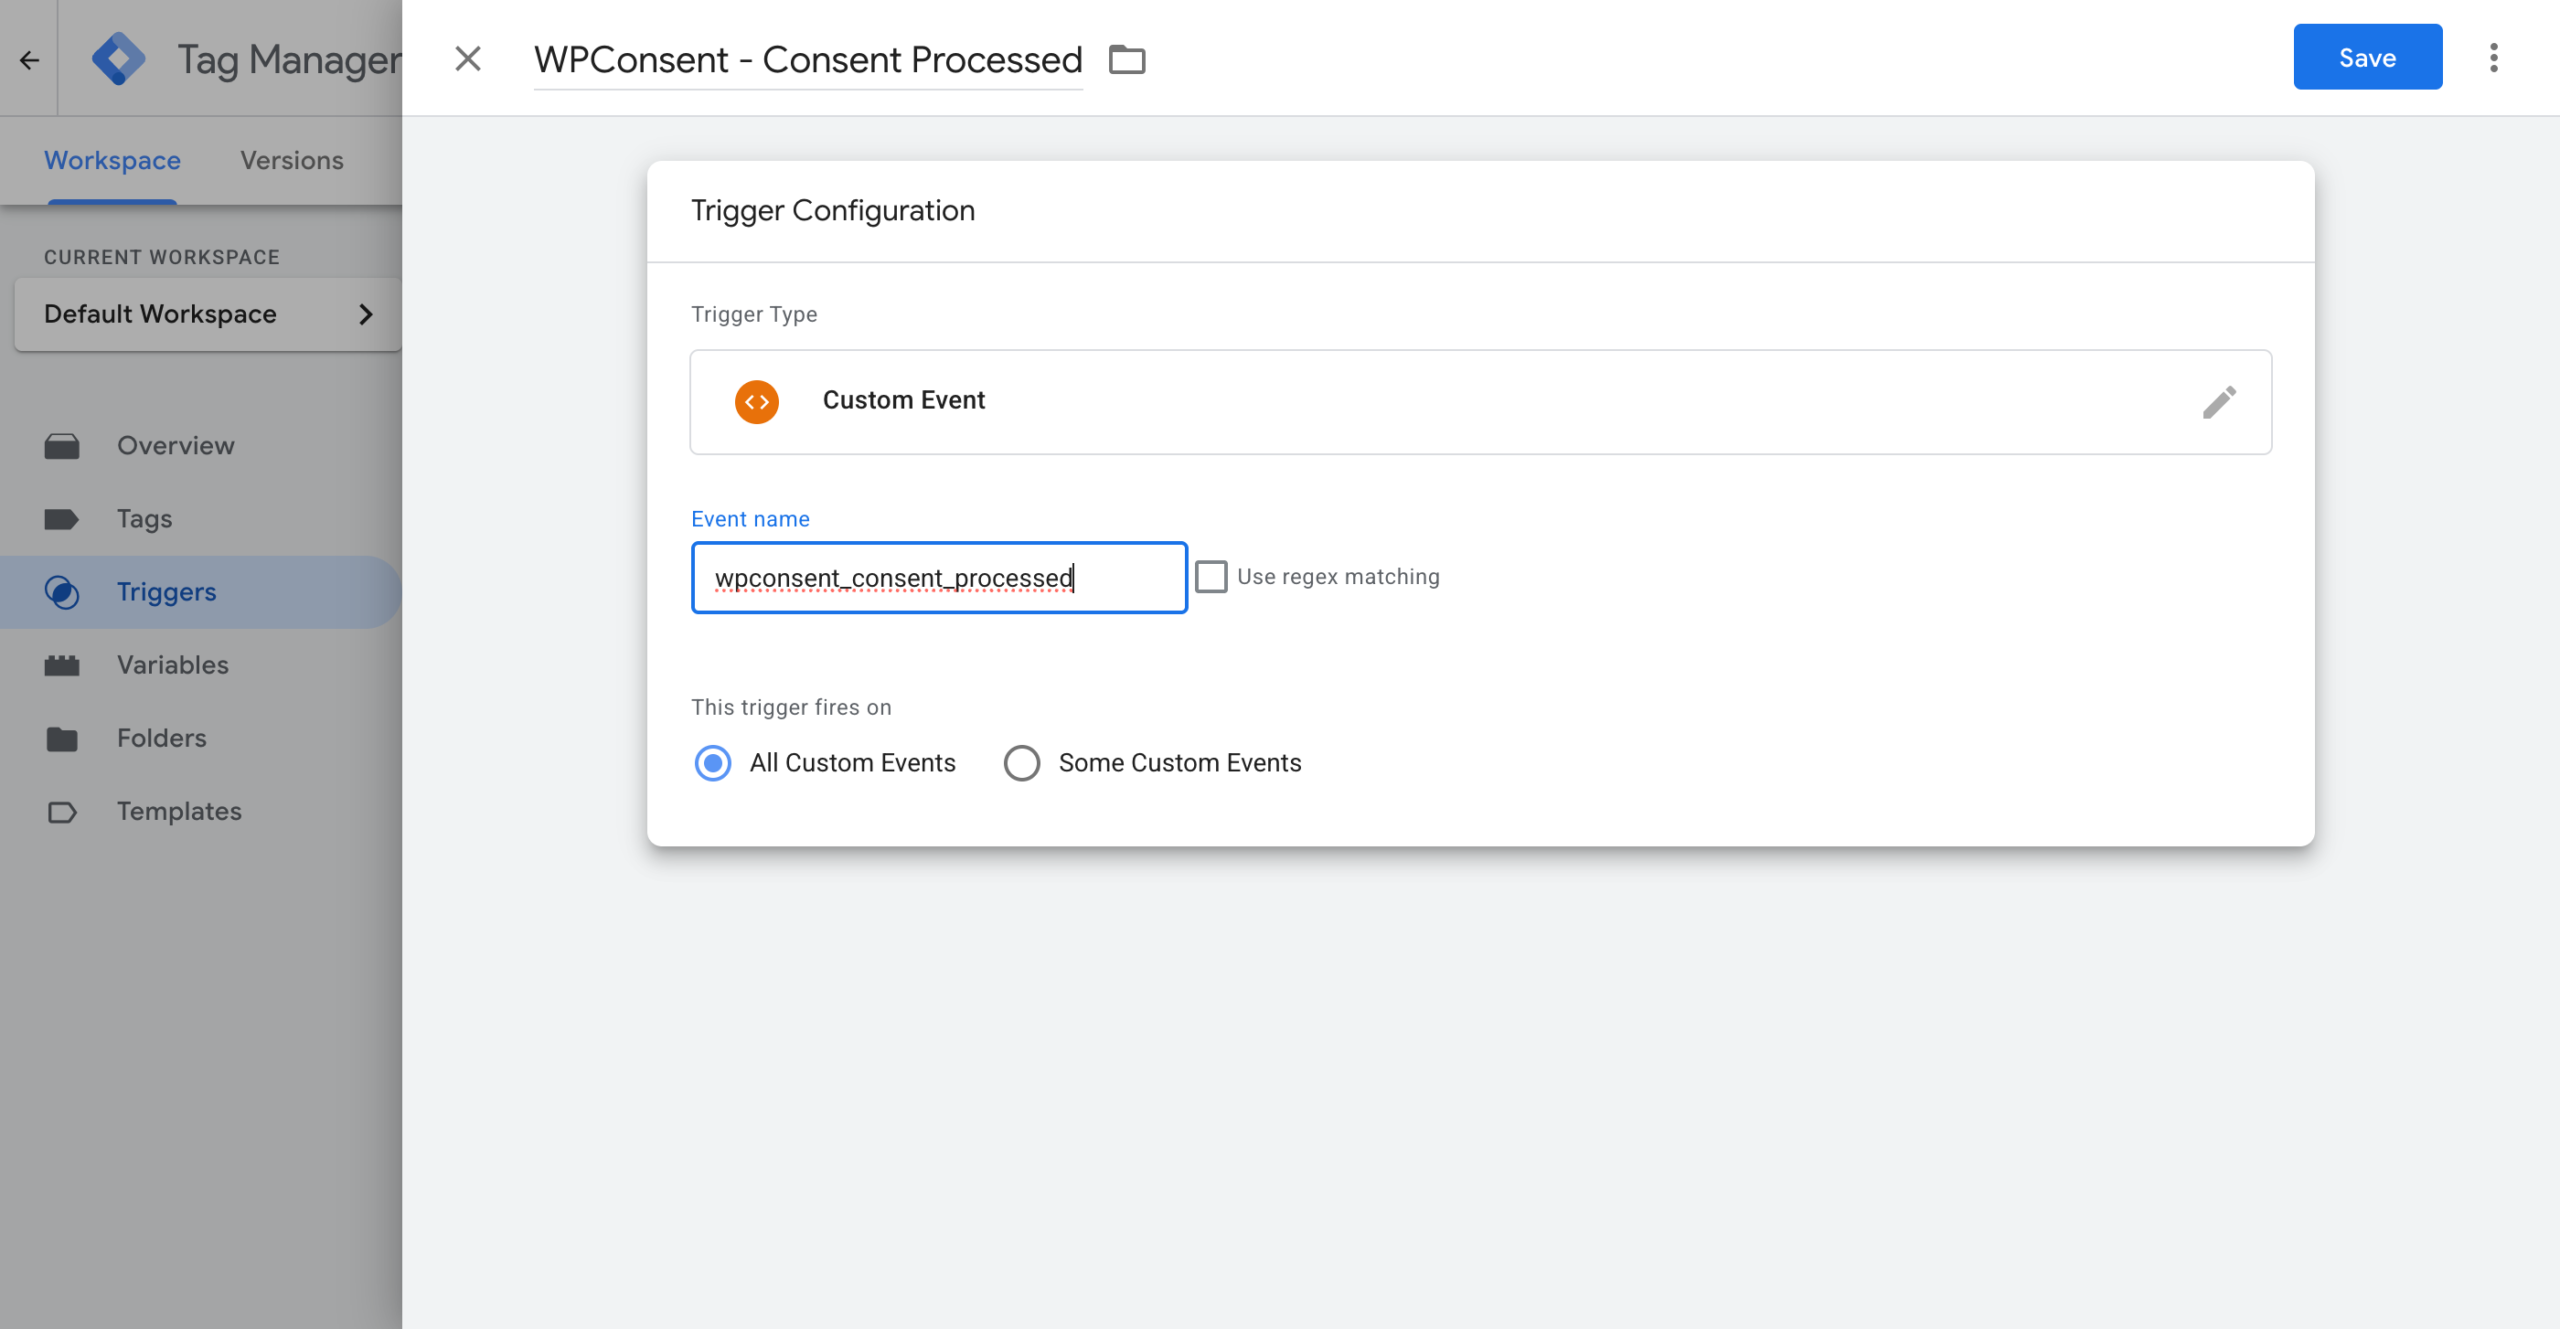Save the trigger configuration
This screenshot has width=2560, height=1329.
coord(2367,57)
